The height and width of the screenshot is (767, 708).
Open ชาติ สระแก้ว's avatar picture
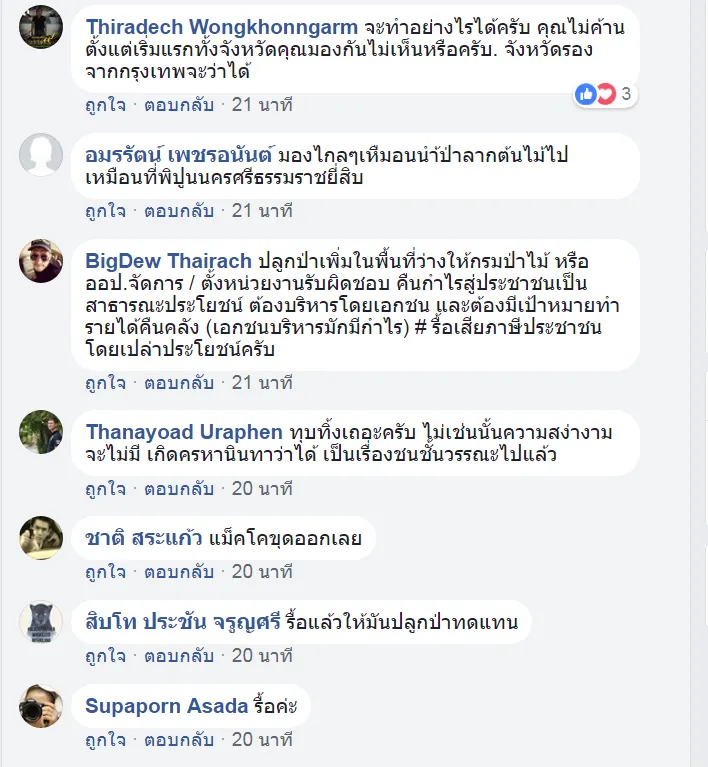[42, 538]
